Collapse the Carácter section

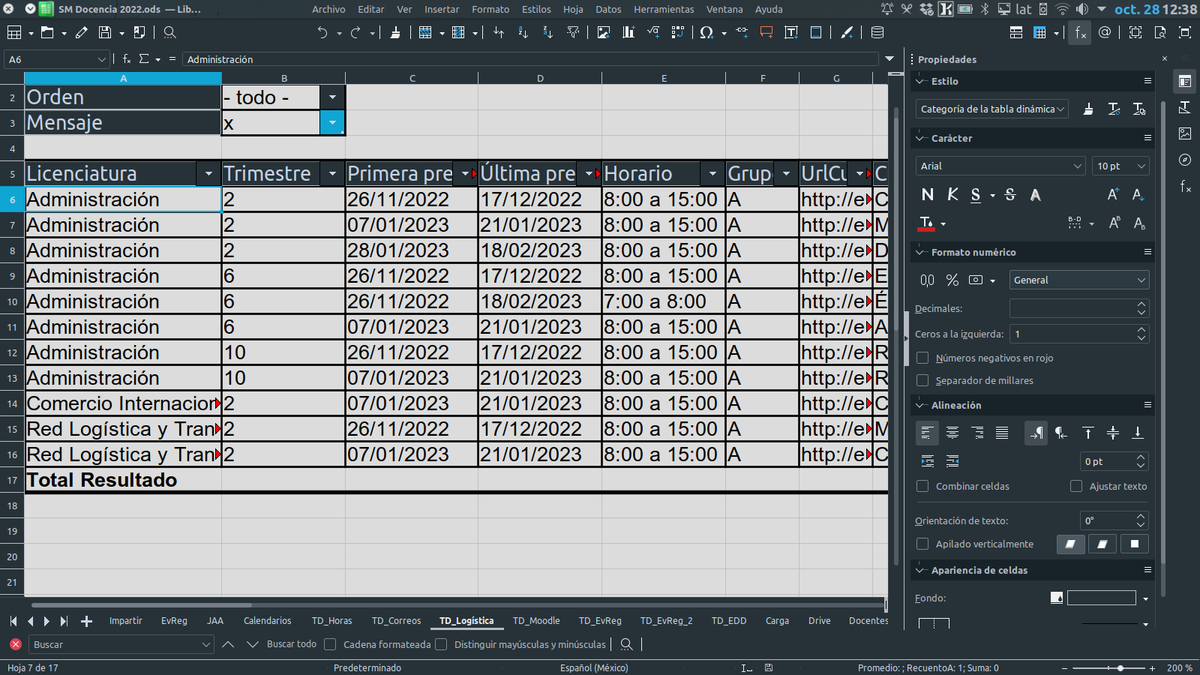coord(922,138)
